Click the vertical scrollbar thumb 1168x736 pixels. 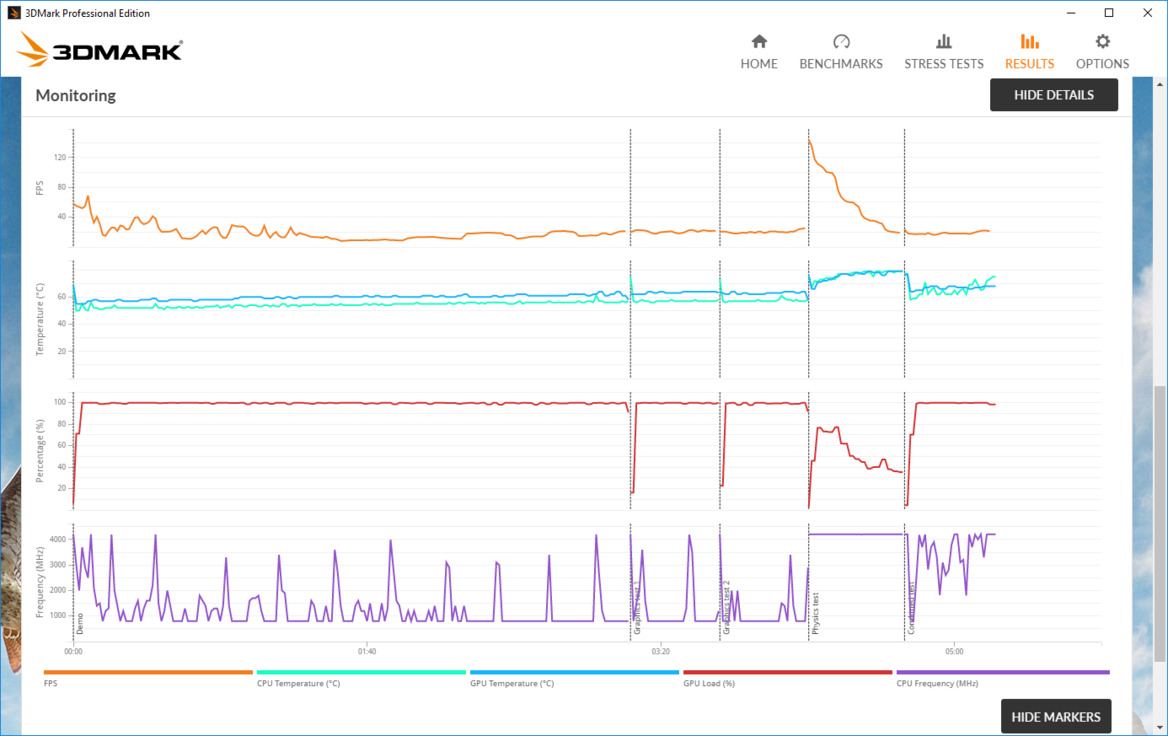click(1160, 524)
